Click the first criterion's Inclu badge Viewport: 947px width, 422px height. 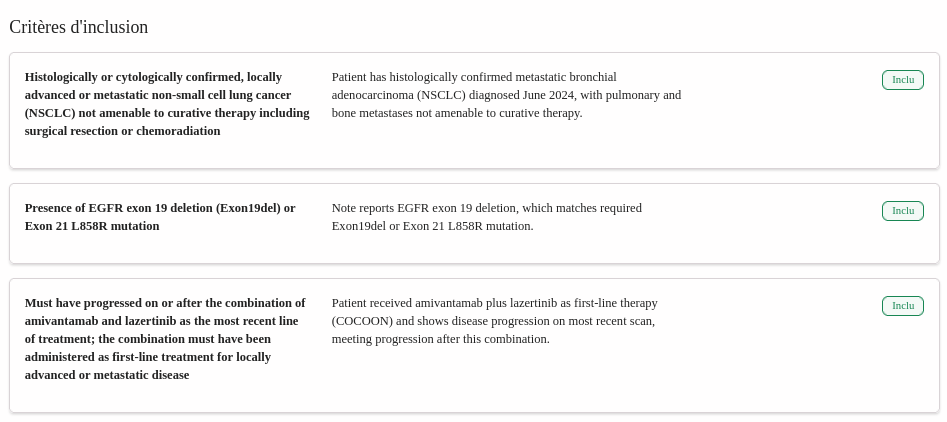tap(902, 80)
